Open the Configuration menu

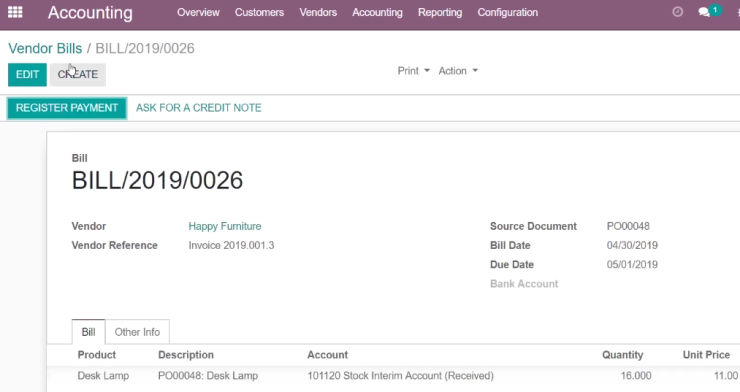pos(507,12)
